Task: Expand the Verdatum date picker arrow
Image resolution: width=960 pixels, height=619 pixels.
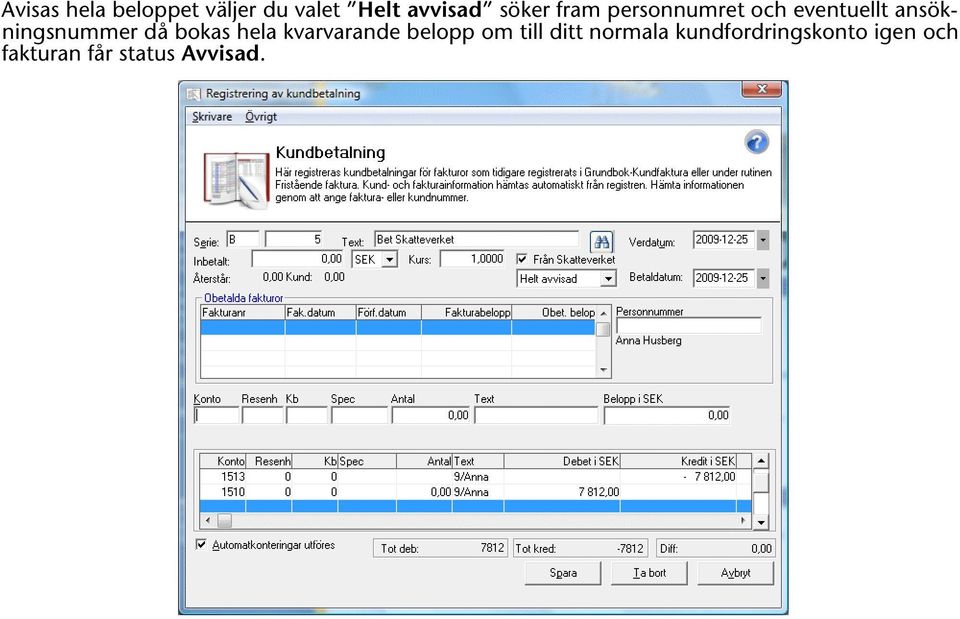Action: point(763,240)
